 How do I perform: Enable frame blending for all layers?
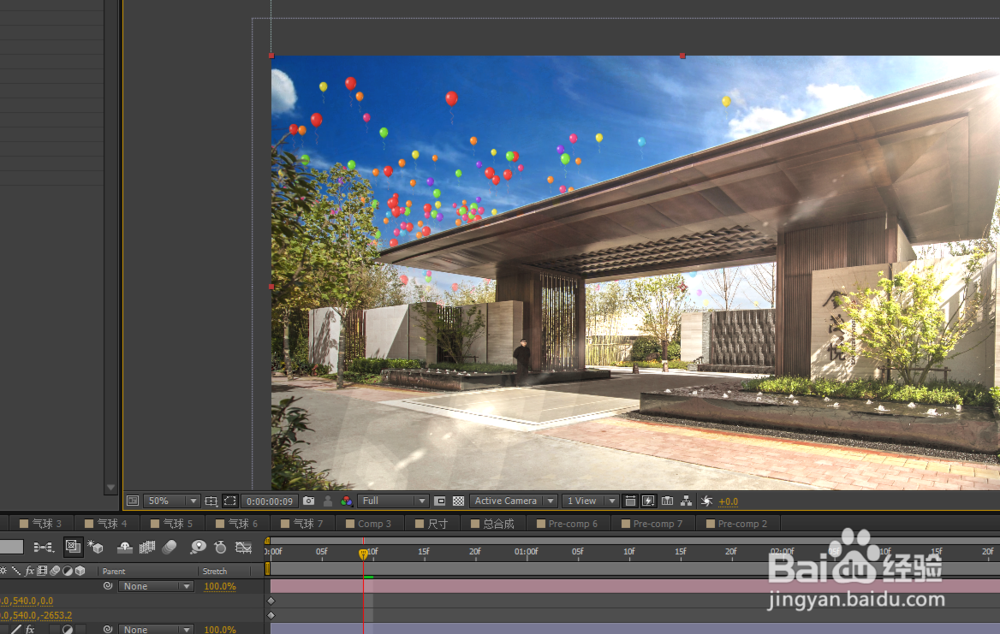[147, 547]
